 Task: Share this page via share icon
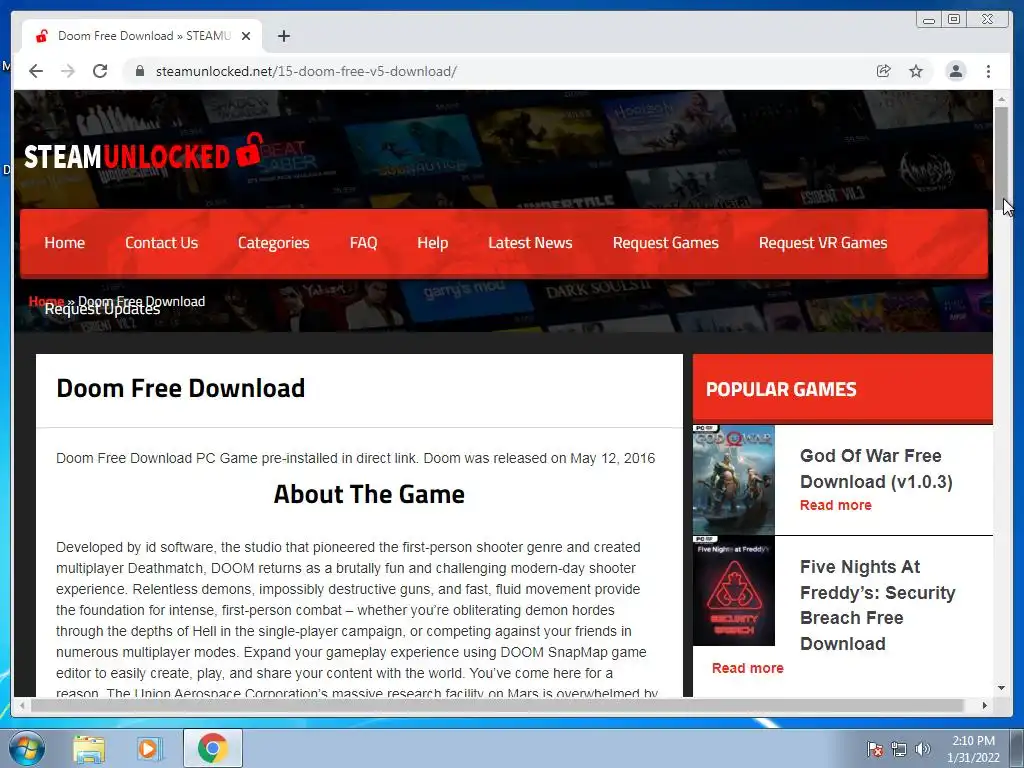coord(883,71)
